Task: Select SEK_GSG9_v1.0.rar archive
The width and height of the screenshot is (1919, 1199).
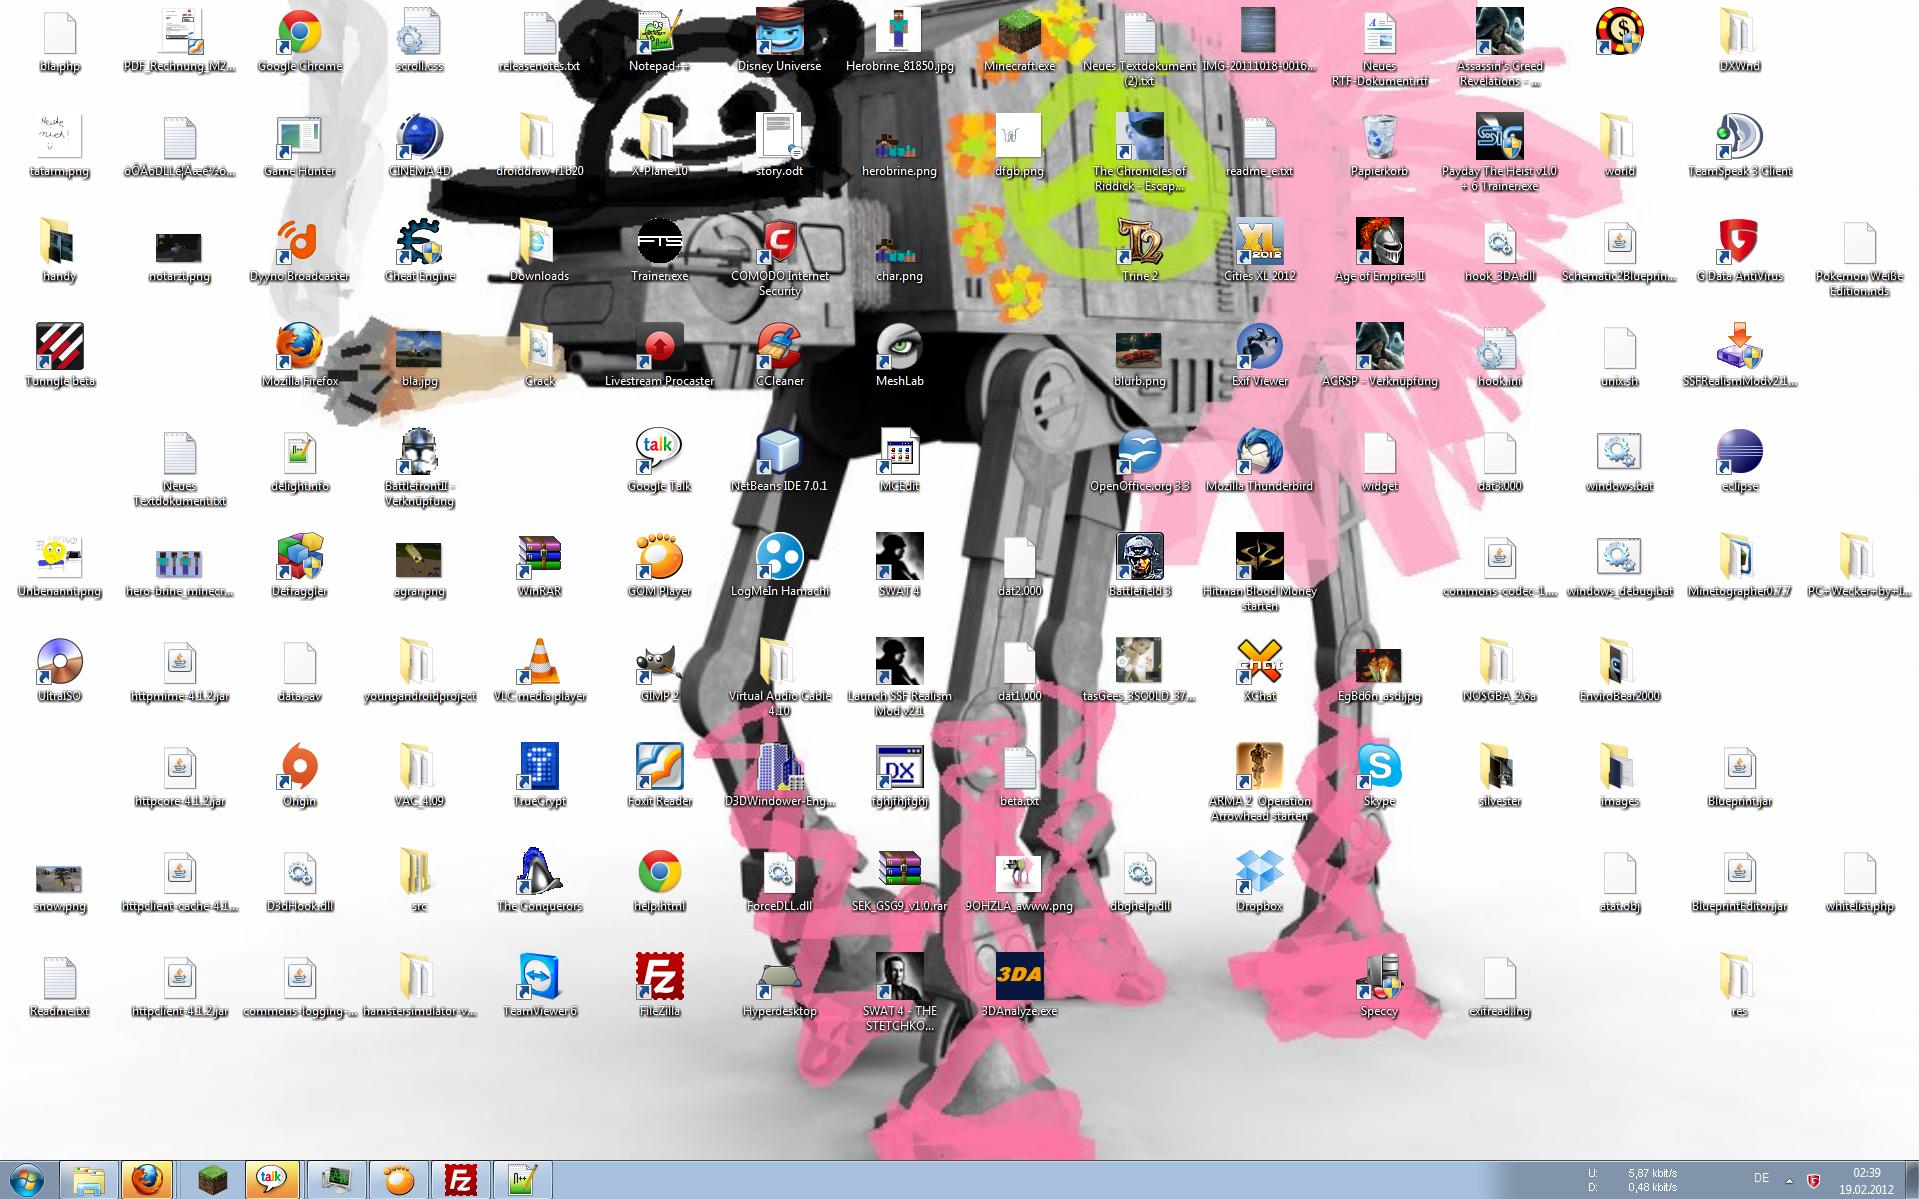Action: click(x=899, y=881)
